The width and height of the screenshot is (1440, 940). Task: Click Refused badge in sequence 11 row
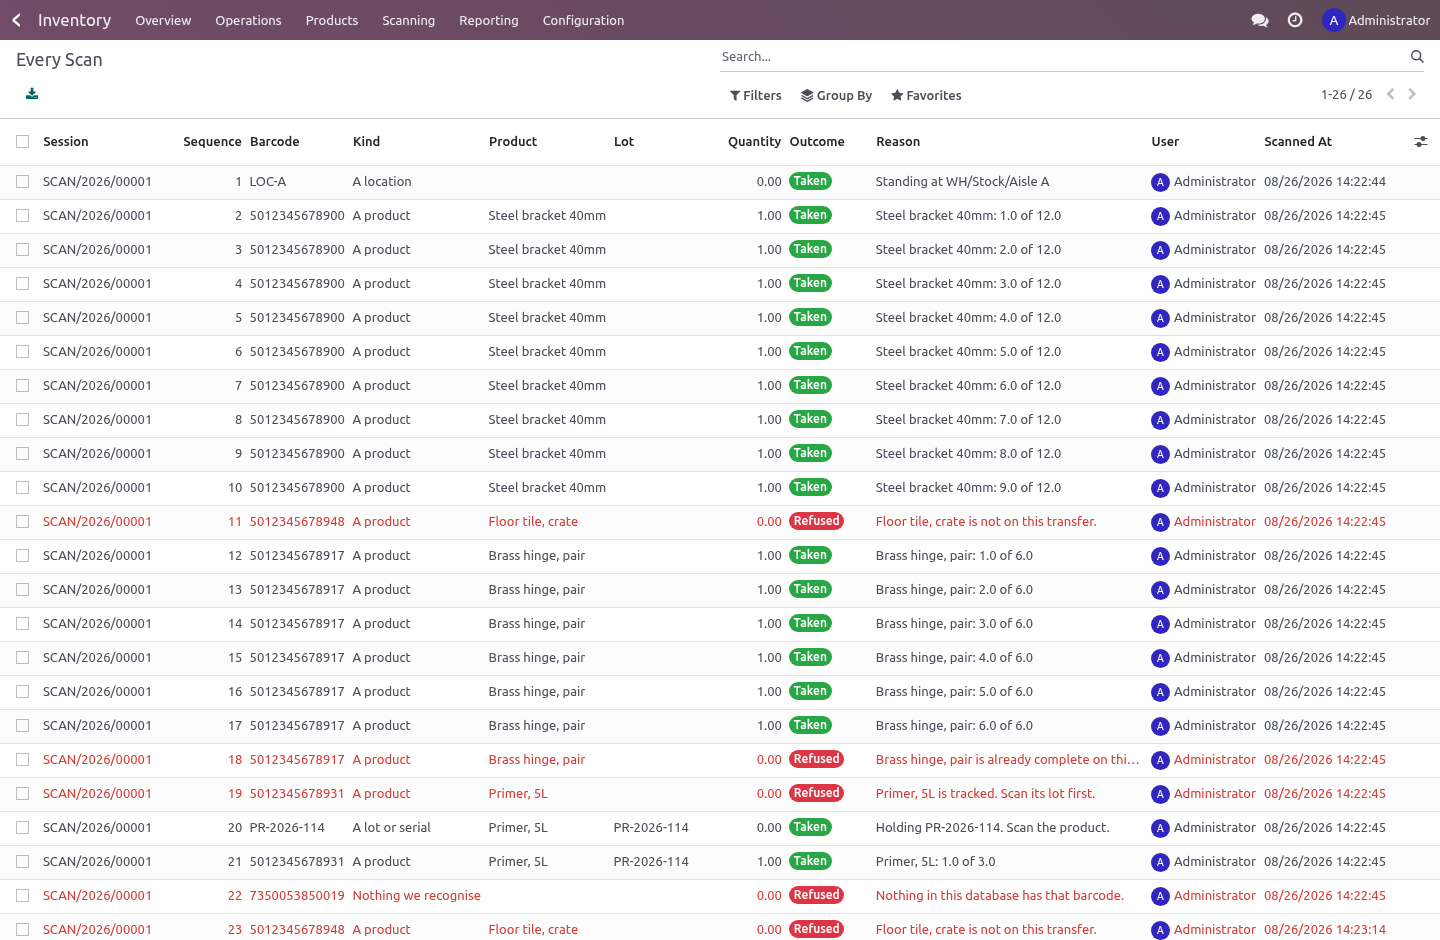click(816, 521)
